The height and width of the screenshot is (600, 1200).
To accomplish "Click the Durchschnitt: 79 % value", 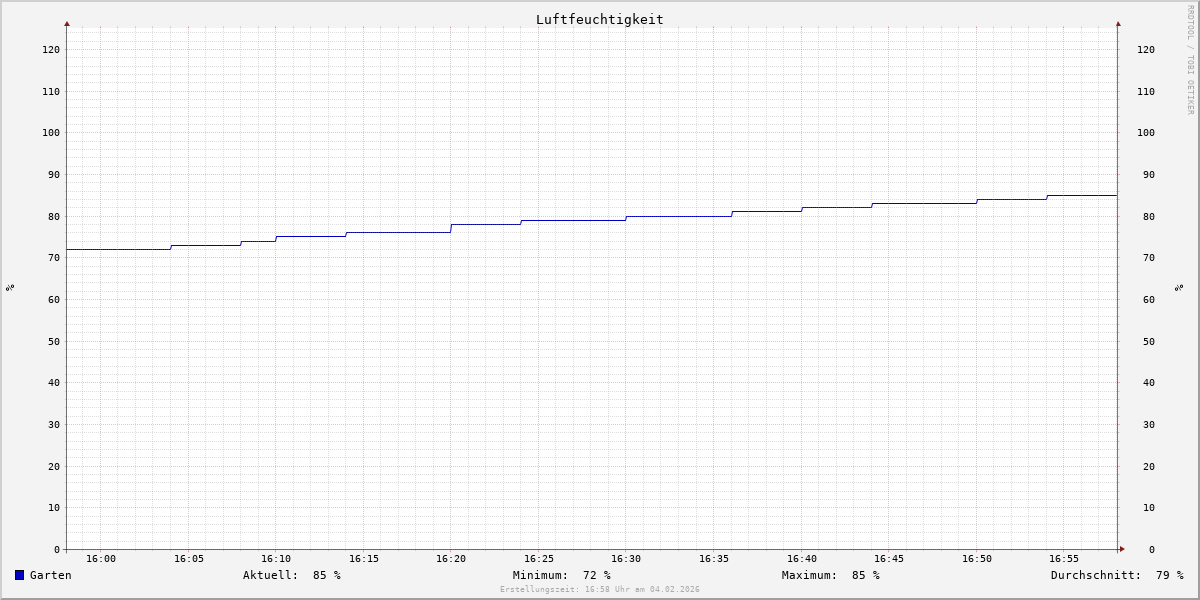I will [1117, 575].
